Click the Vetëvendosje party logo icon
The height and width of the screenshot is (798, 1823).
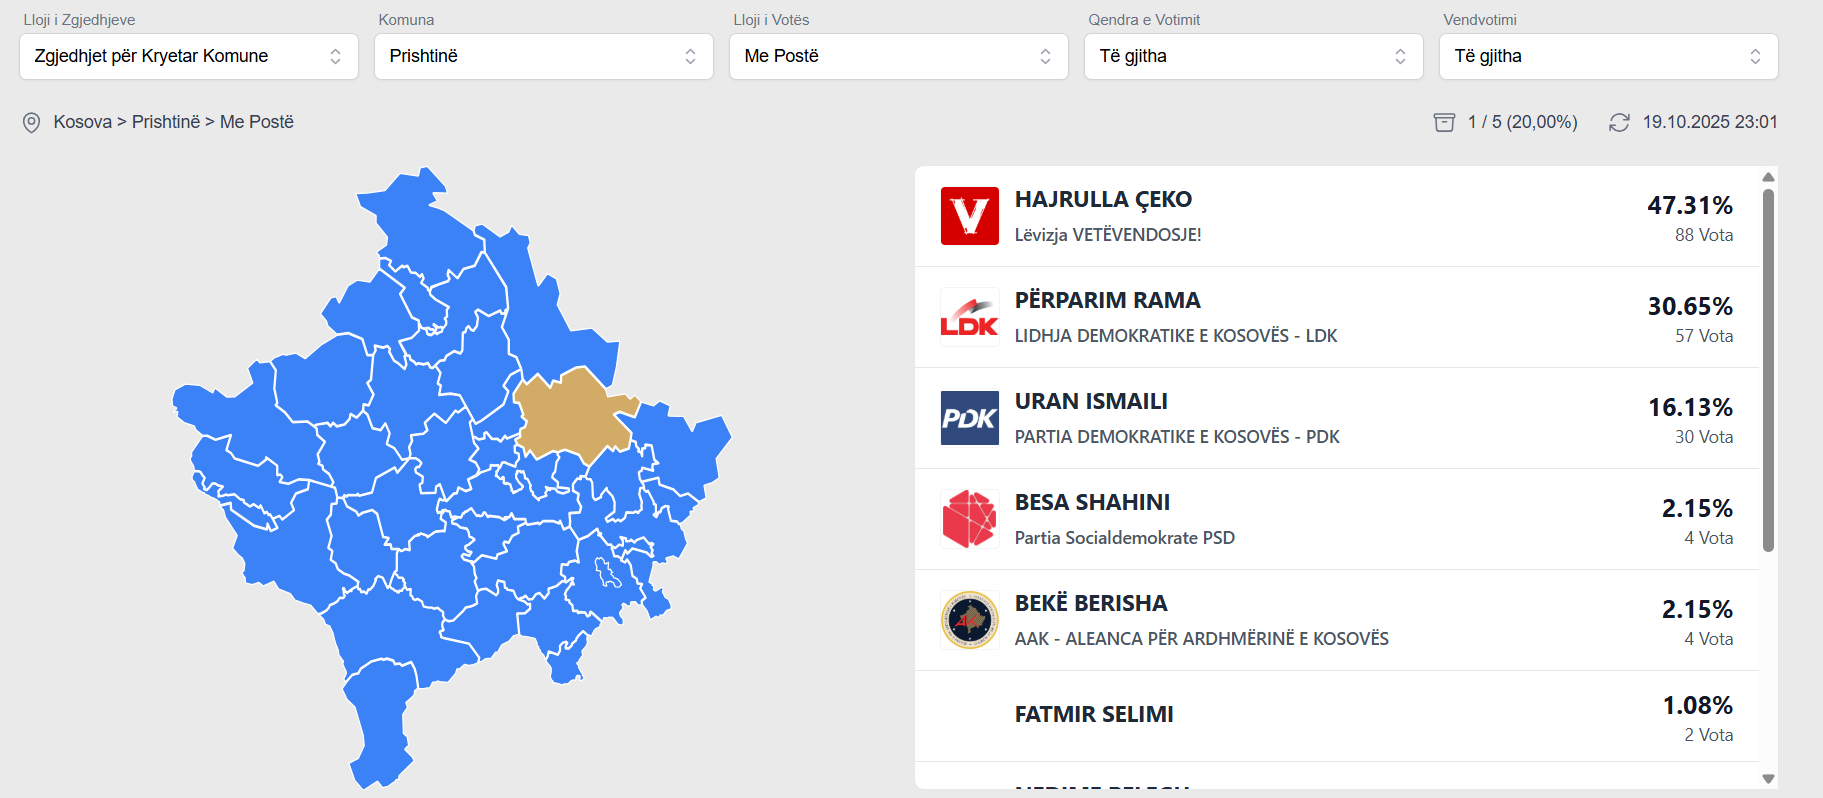[969, 216]
